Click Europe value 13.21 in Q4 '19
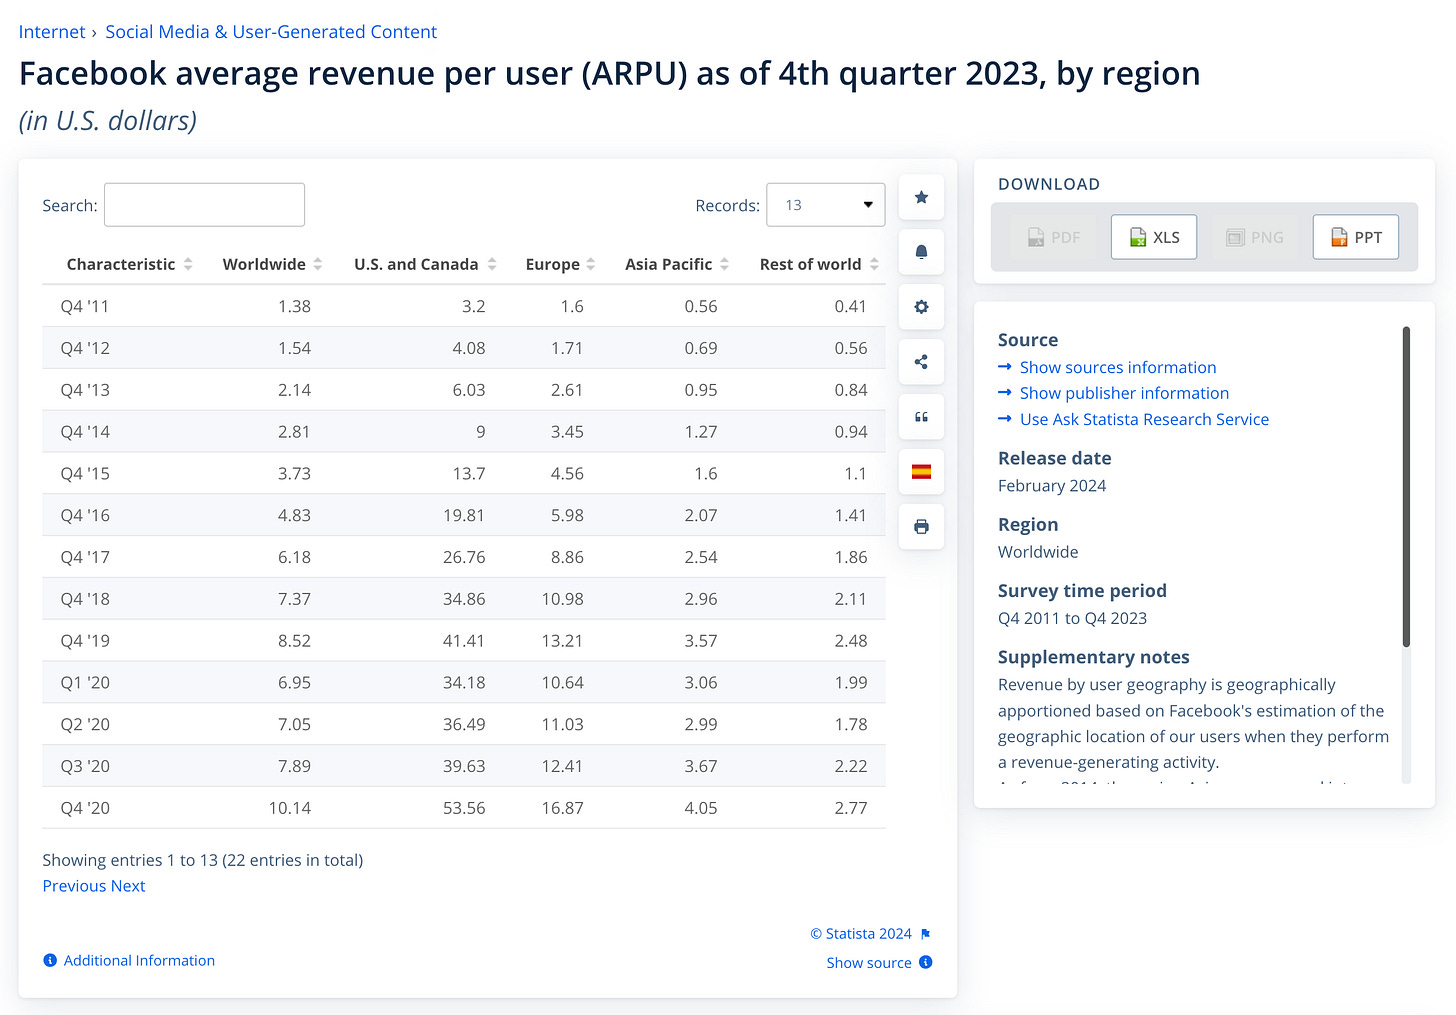This screenshot has height=1015, width=1456. (562, 641)
